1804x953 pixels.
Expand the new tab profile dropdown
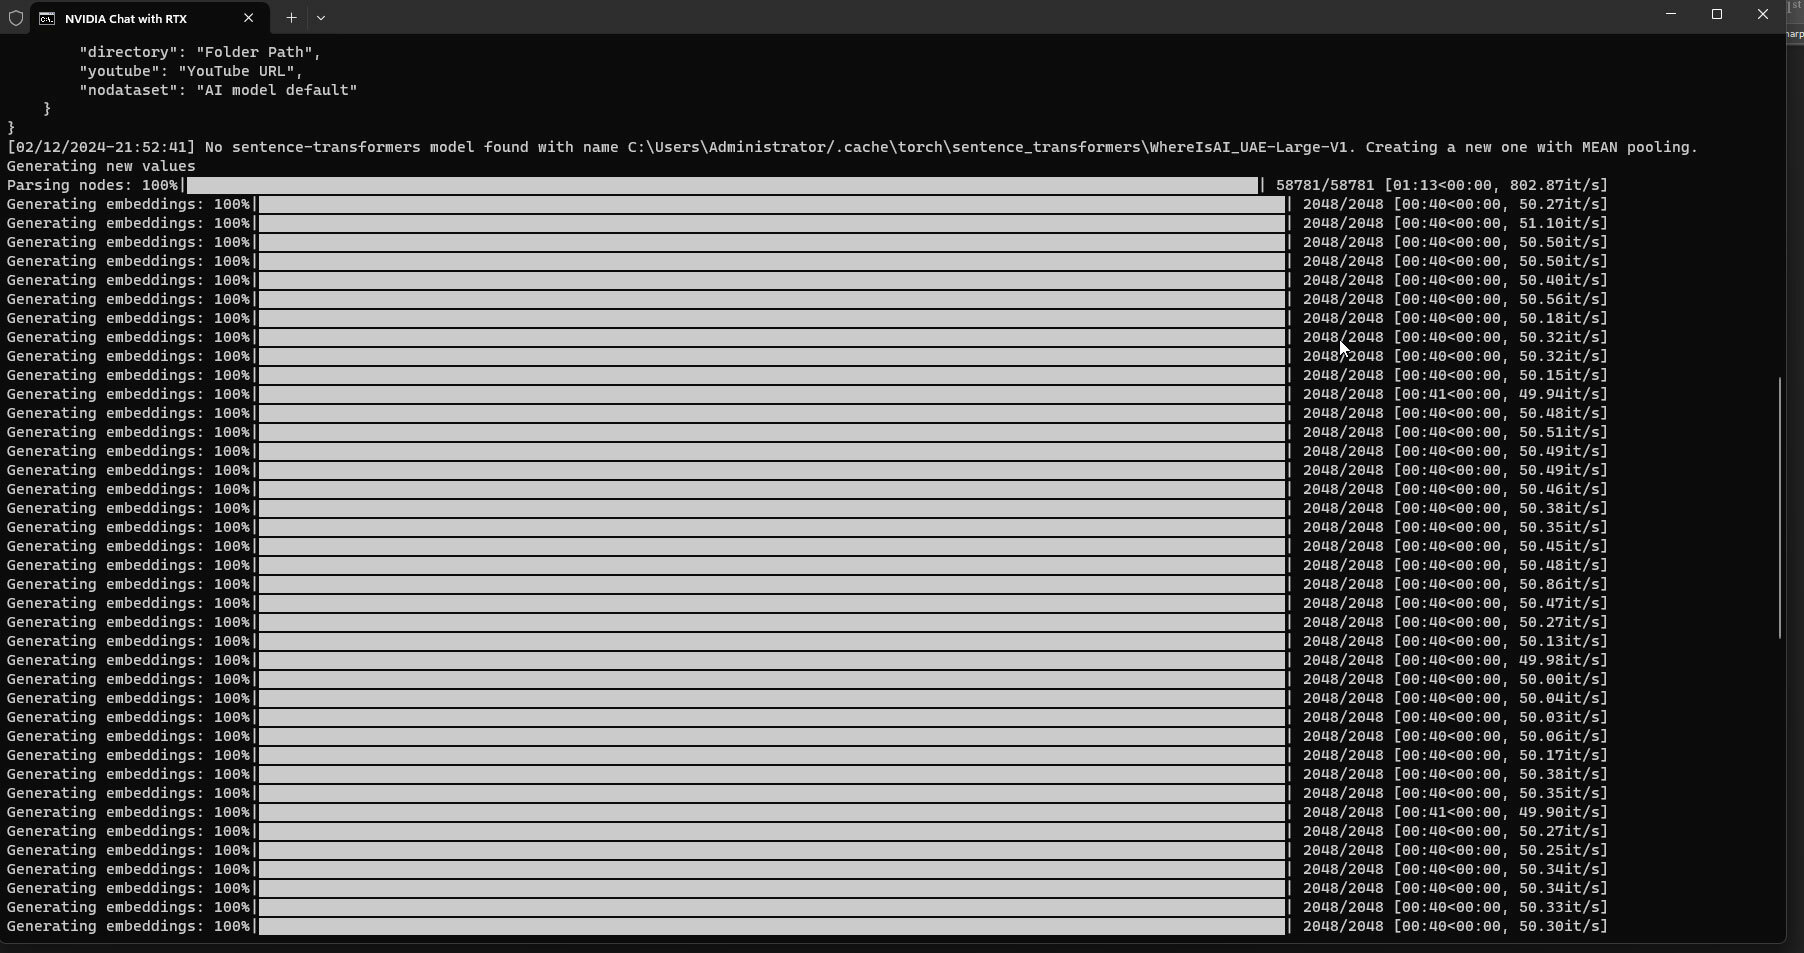tap(321, 18)
